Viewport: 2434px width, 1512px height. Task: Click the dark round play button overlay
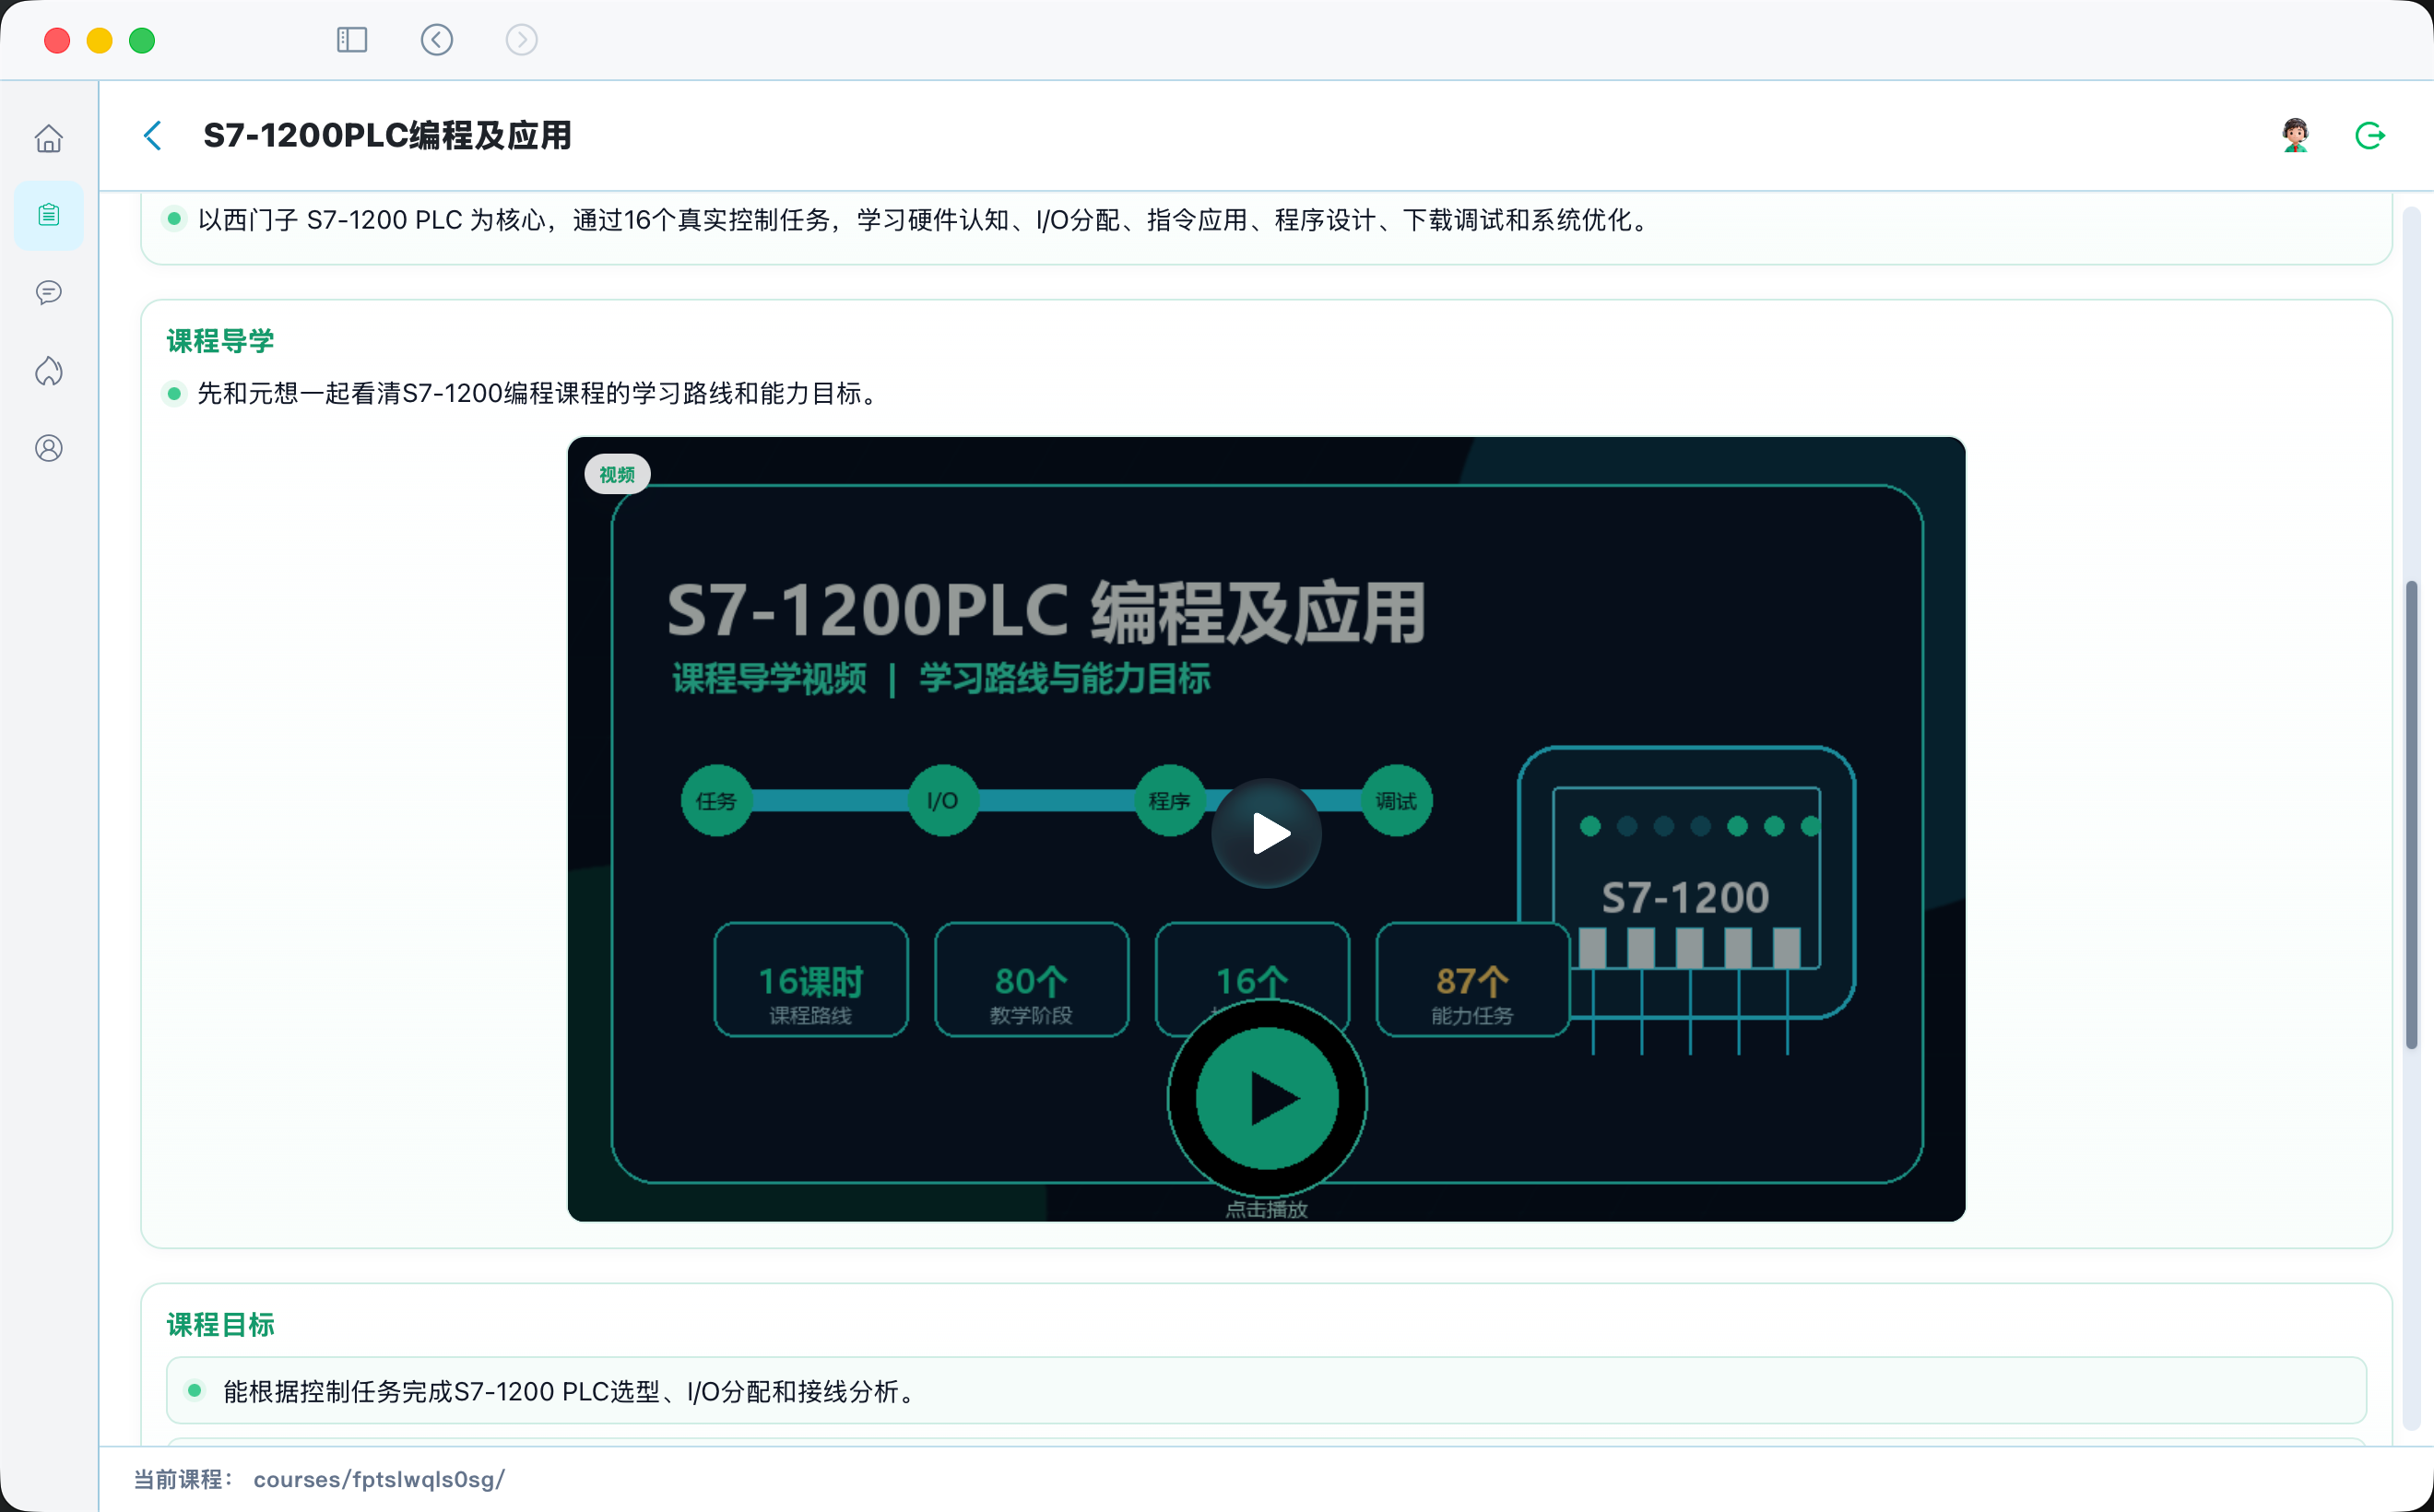(x=1267, y=833)
